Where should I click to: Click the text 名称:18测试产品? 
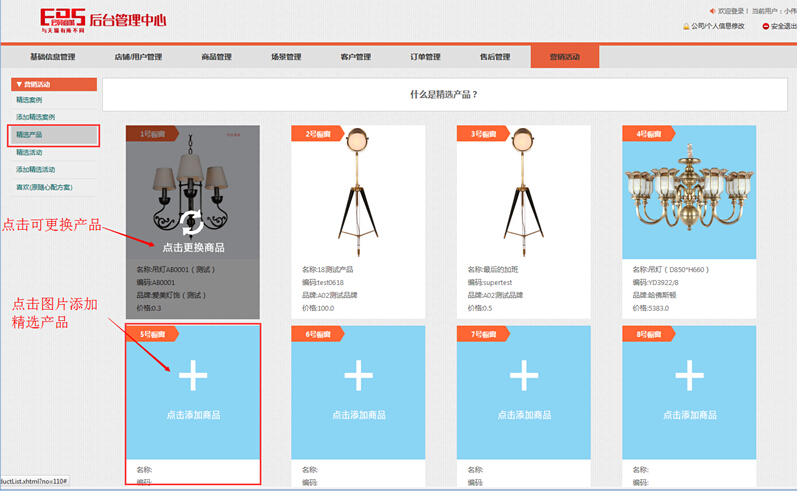tap(327, 270)
